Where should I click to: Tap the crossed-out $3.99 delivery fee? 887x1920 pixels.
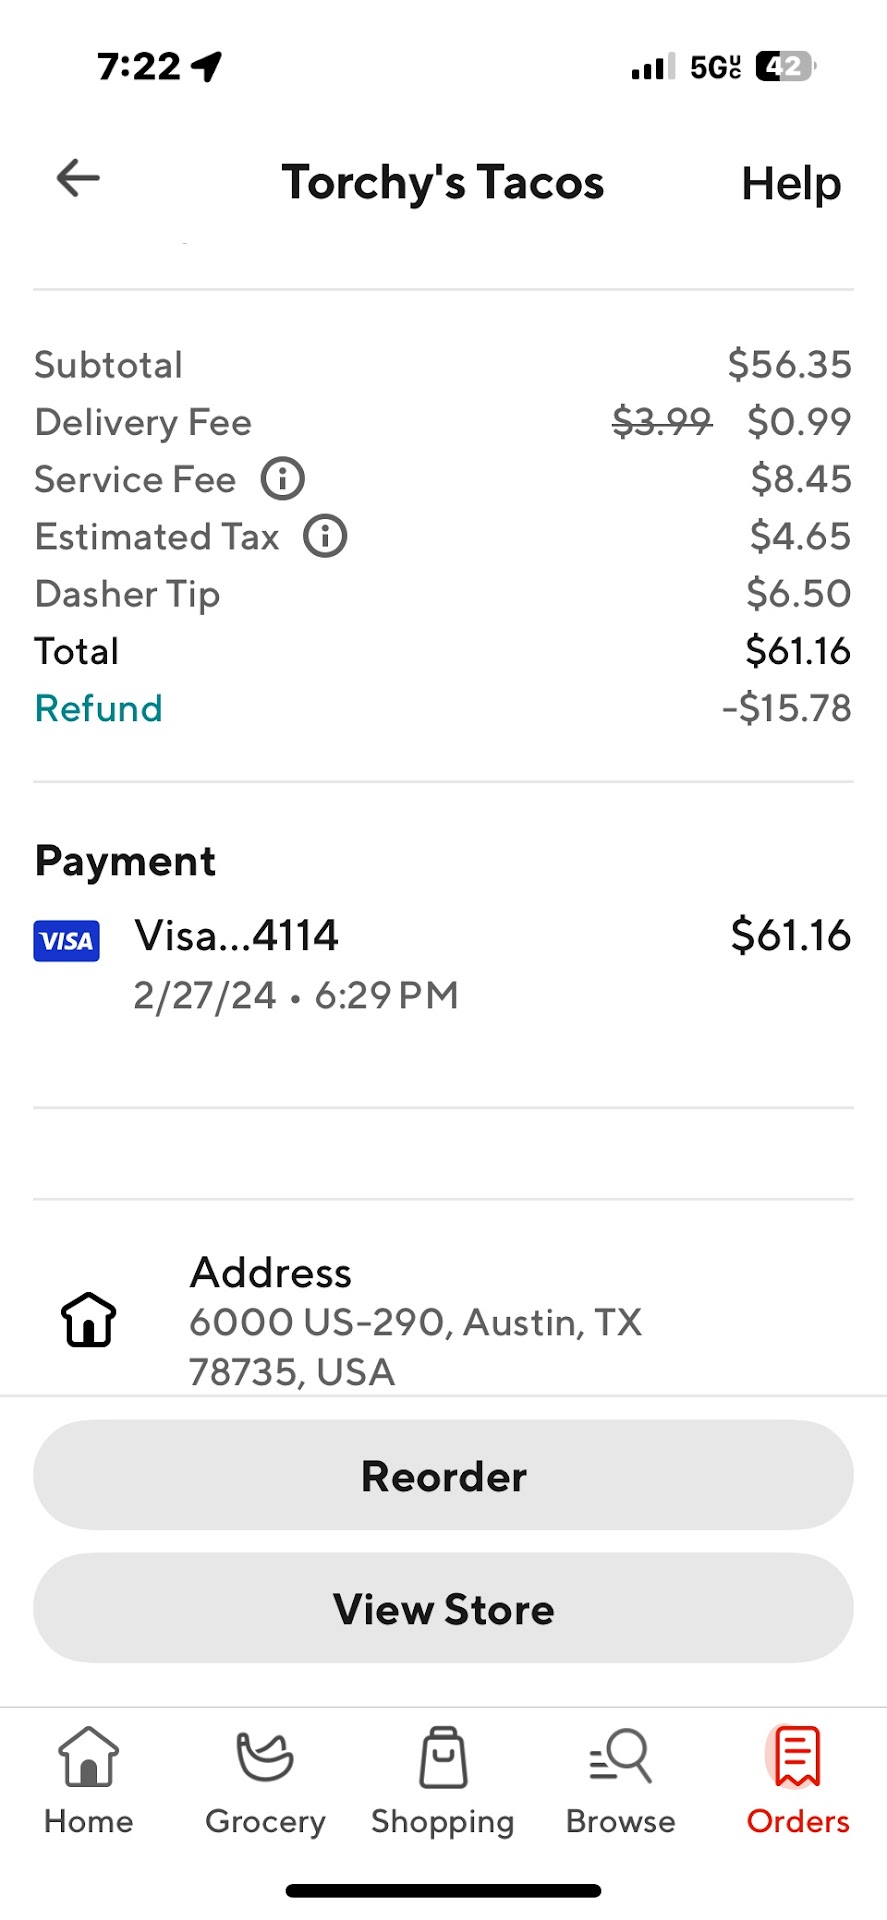point(662,422)
